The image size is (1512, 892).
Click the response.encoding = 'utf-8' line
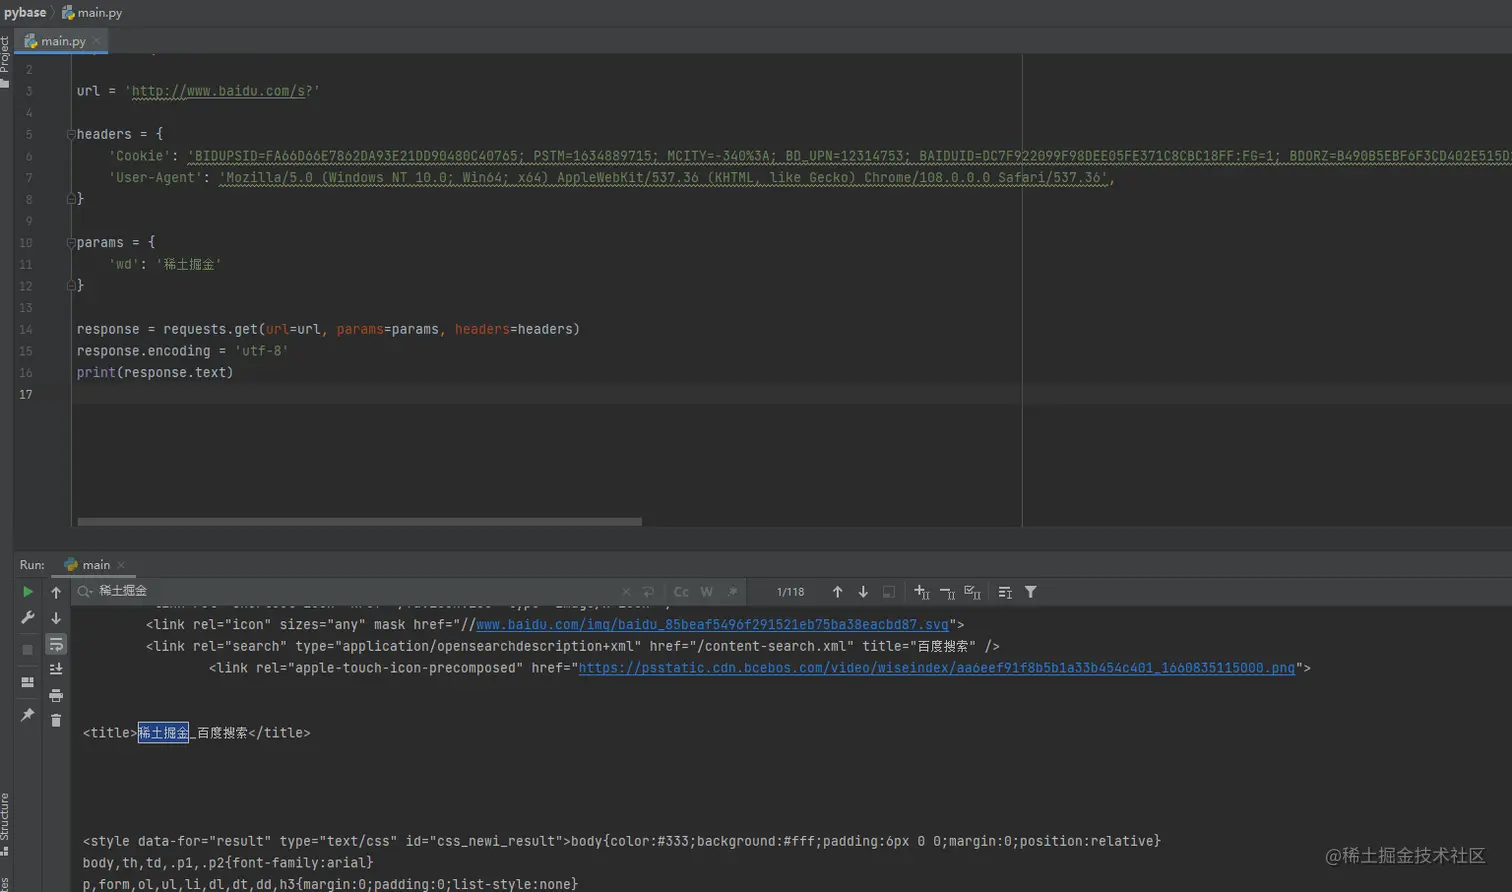[182, 351]
